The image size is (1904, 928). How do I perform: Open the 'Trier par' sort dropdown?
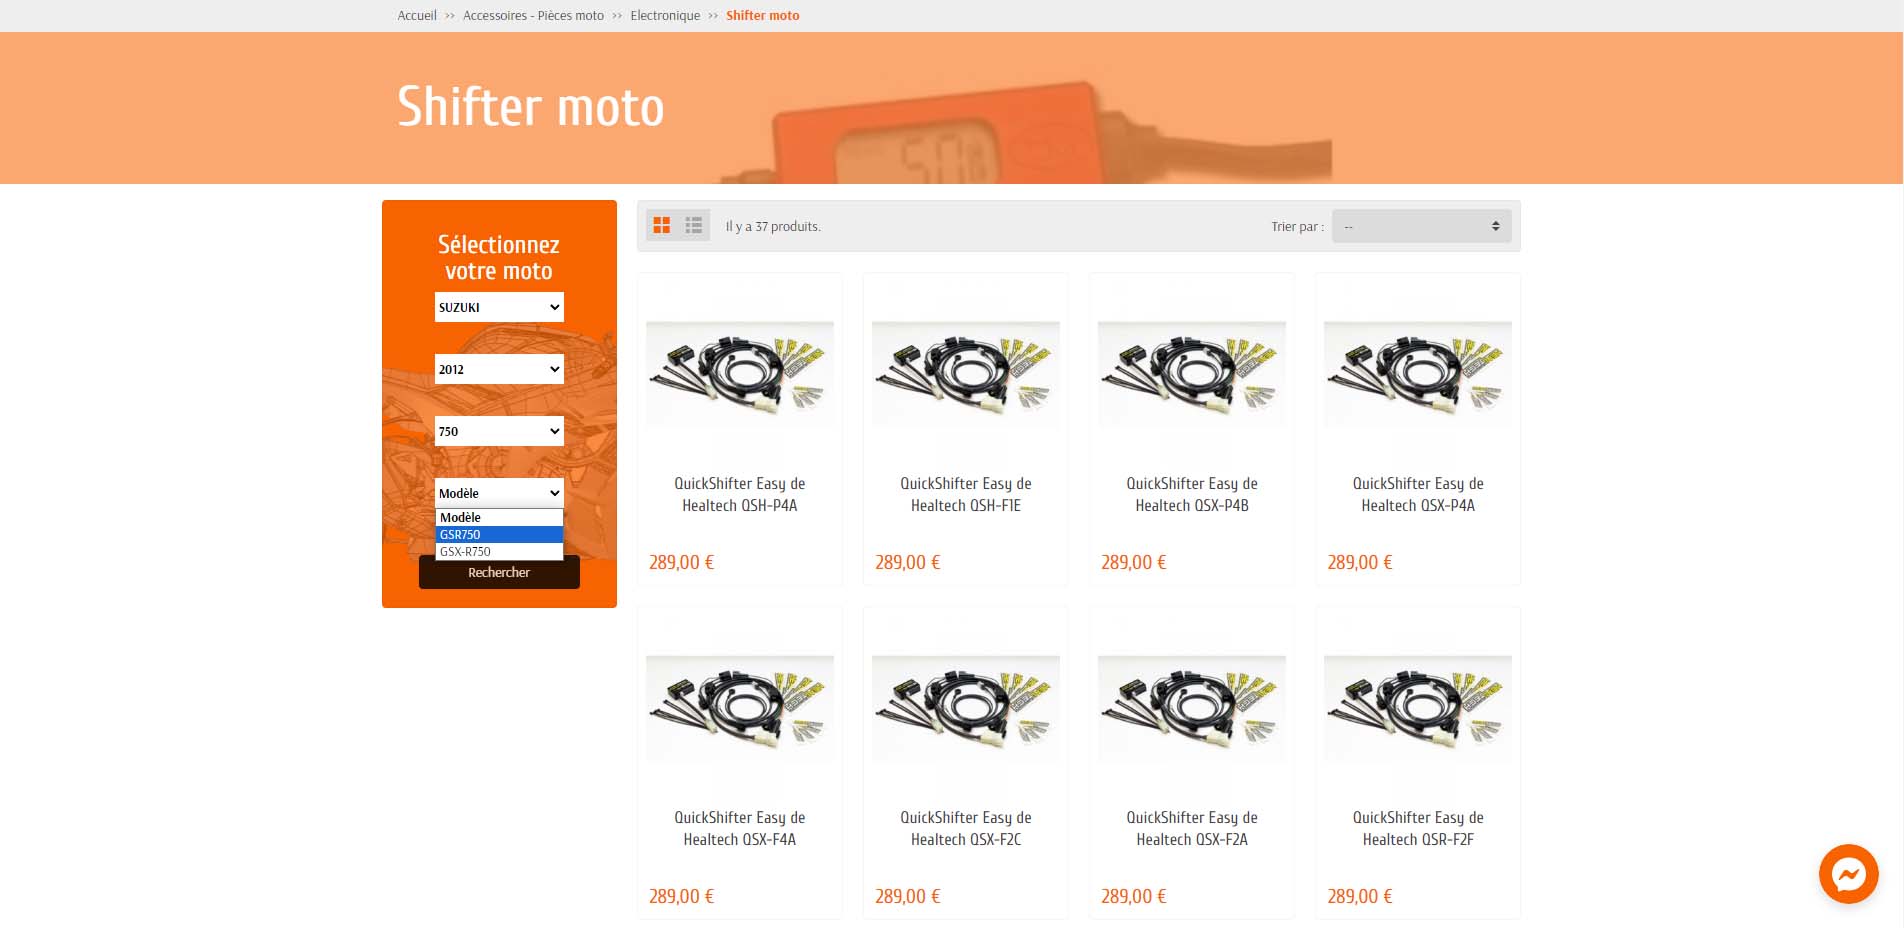1421,226
